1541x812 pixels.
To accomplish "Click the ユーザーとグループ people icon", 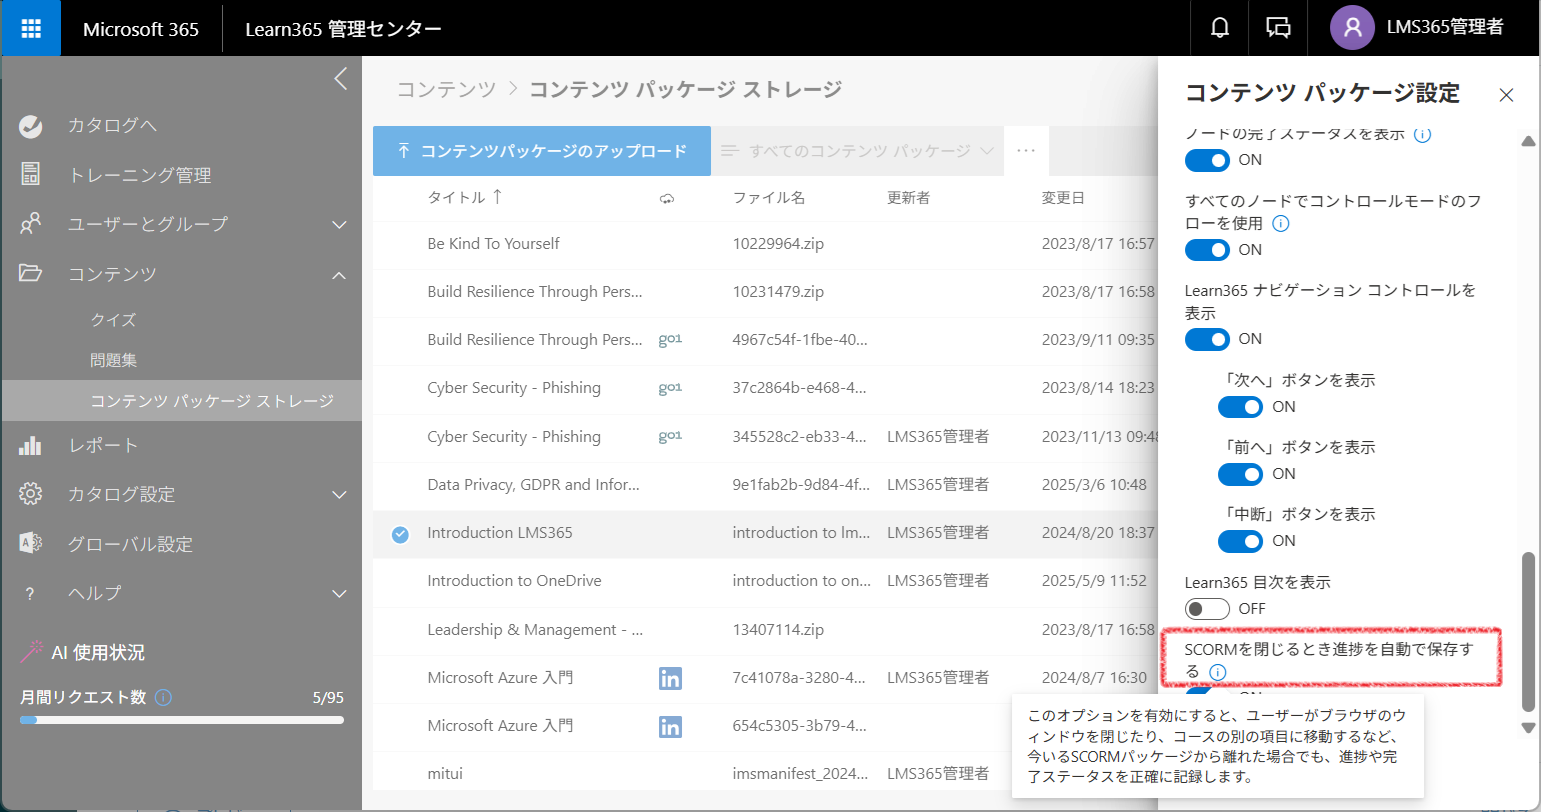I will point(31,223).
